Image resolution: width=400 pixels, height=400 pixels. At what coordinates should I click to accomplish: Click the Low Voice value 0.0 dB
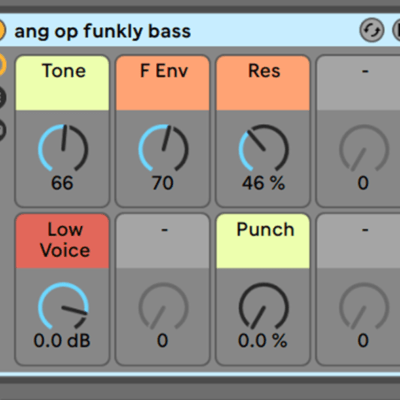pyautogui.click(x=62, y=341)
